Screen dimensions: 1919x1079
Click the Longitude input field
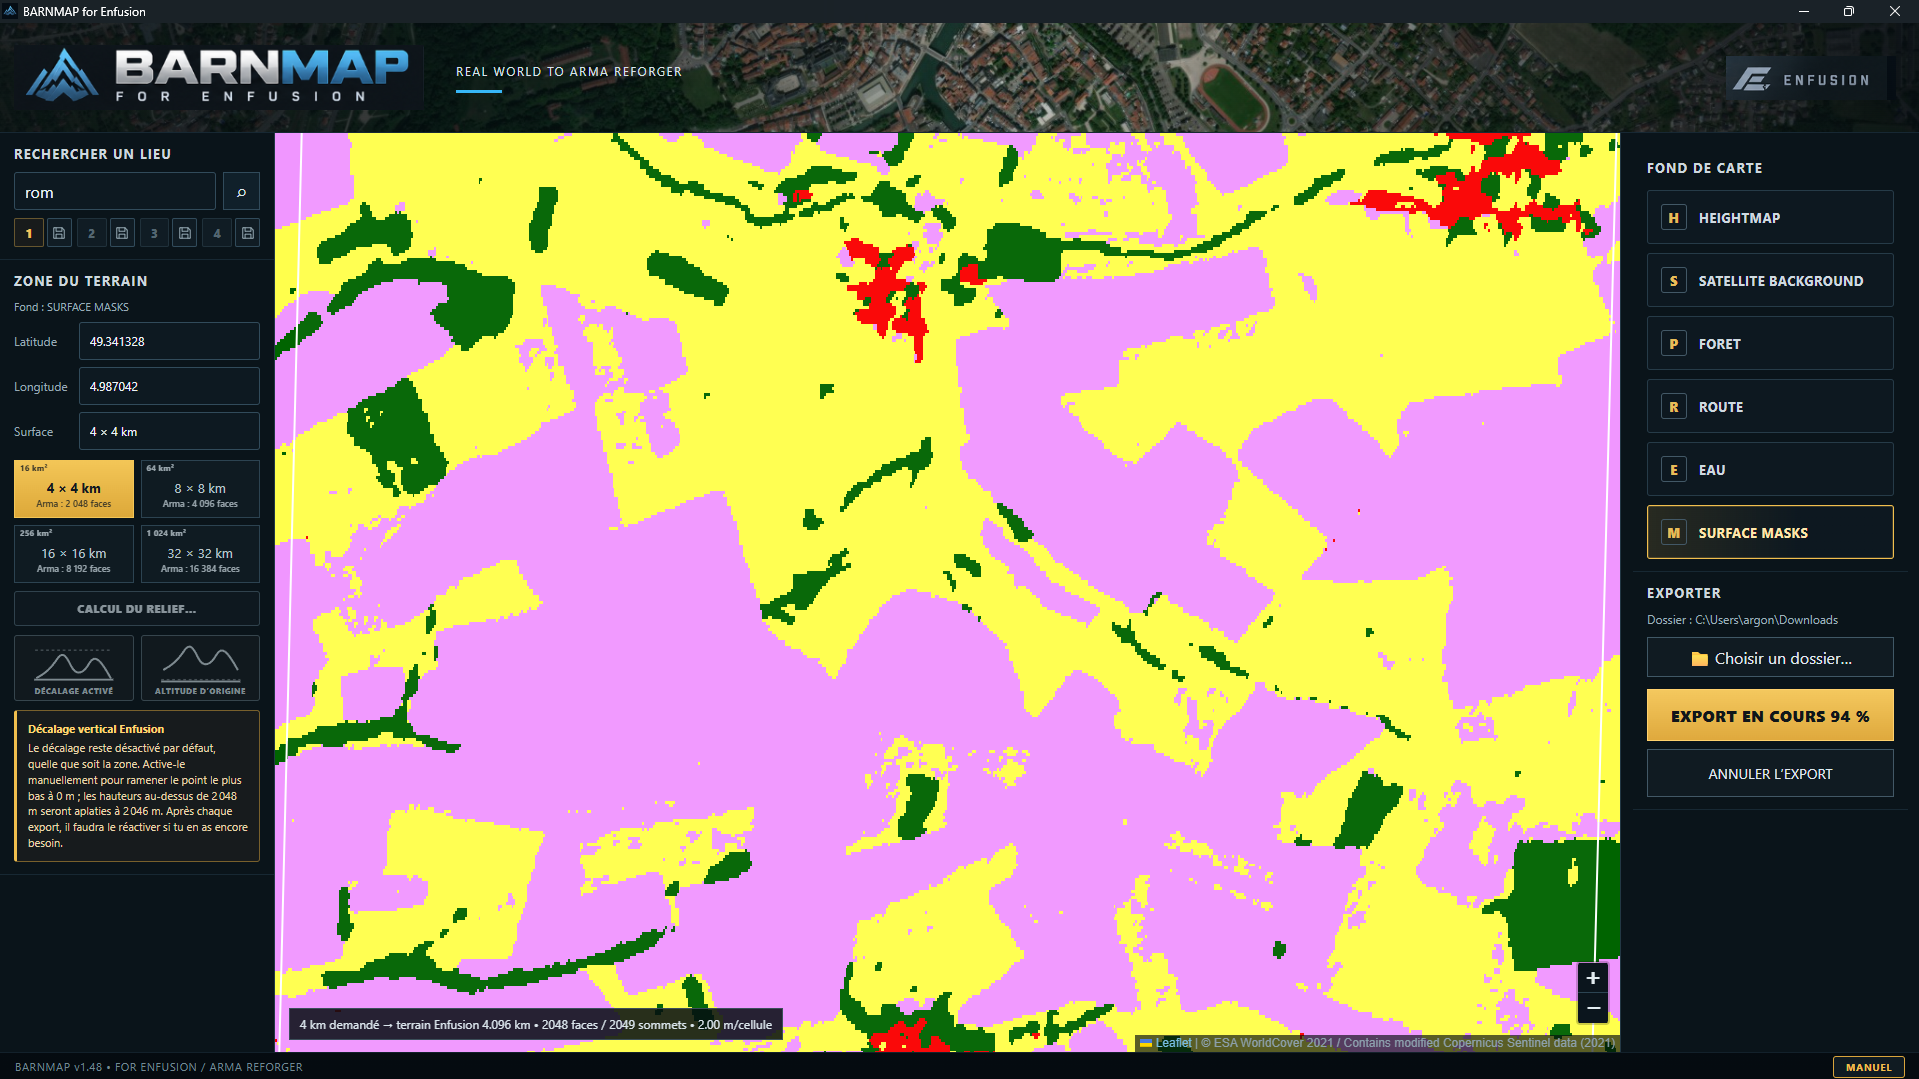169,387
